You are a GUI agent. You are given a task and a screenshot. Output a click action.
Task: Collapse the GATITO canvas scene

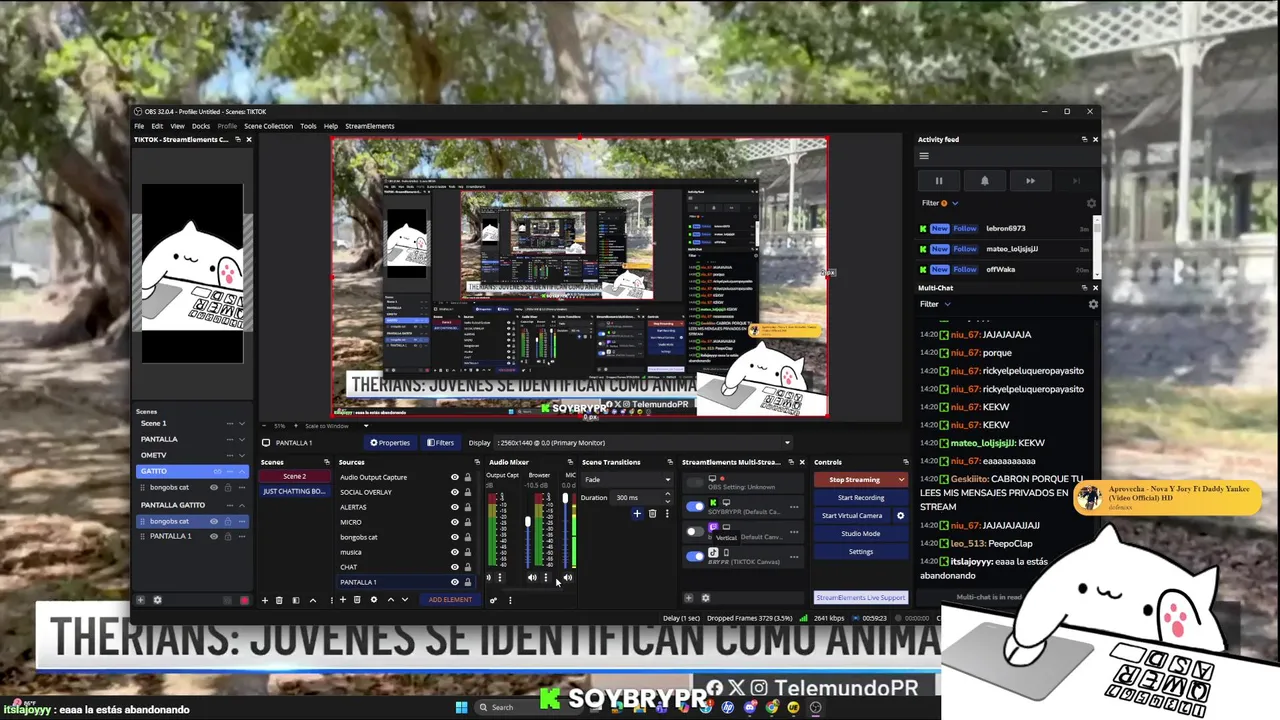click(241, 471)
